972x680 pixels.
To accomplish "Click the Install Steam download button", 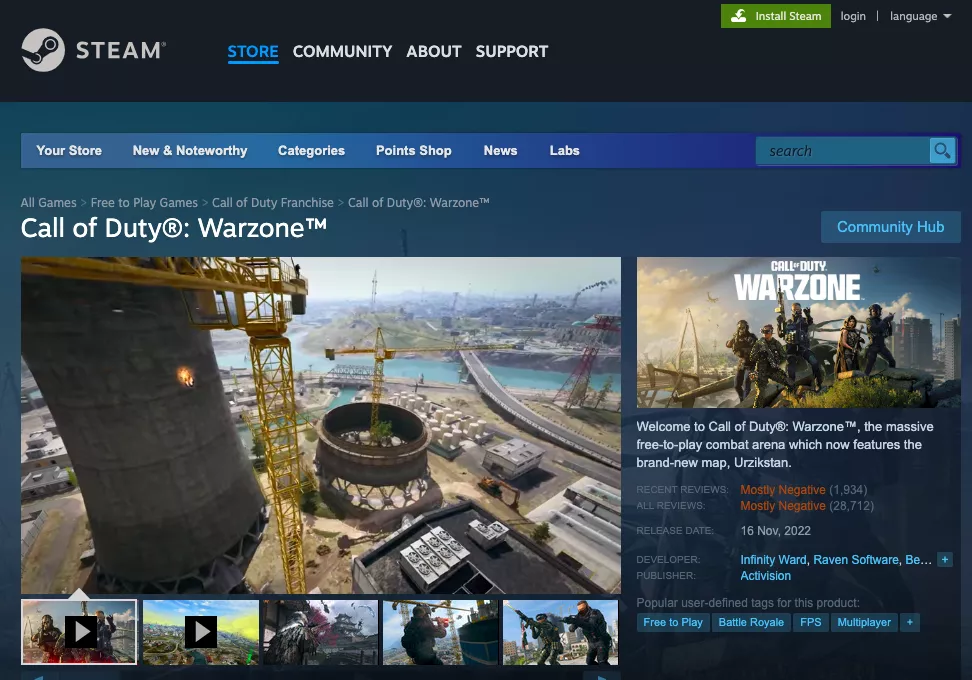I will pos(776,16).
